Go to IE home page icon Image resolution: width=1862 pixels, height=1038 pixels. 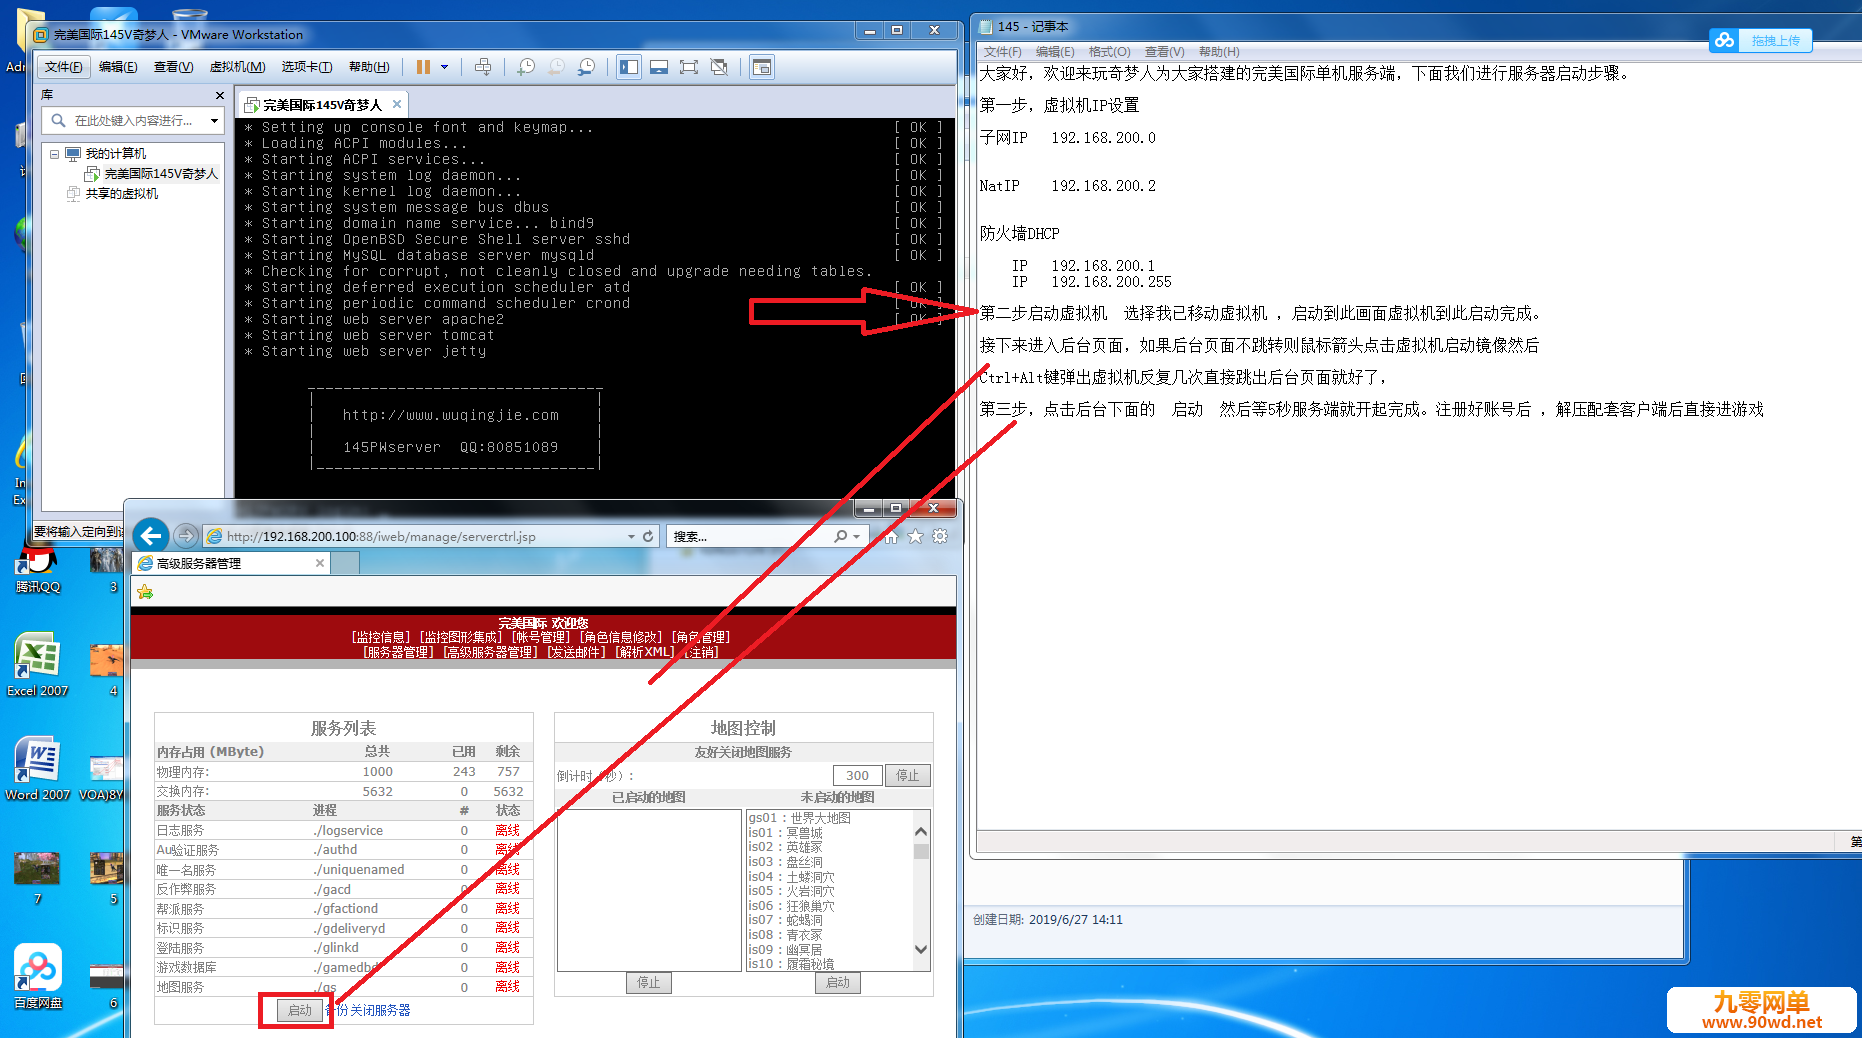pos(891,537)
